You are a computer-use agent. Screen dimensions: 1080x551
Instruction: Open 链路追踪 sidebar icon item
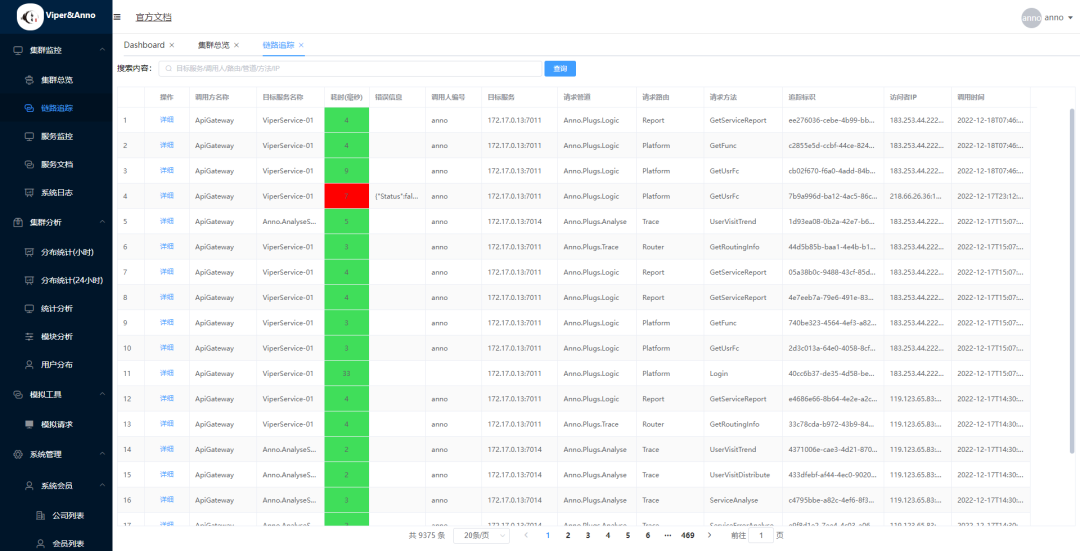click(56, 108)
